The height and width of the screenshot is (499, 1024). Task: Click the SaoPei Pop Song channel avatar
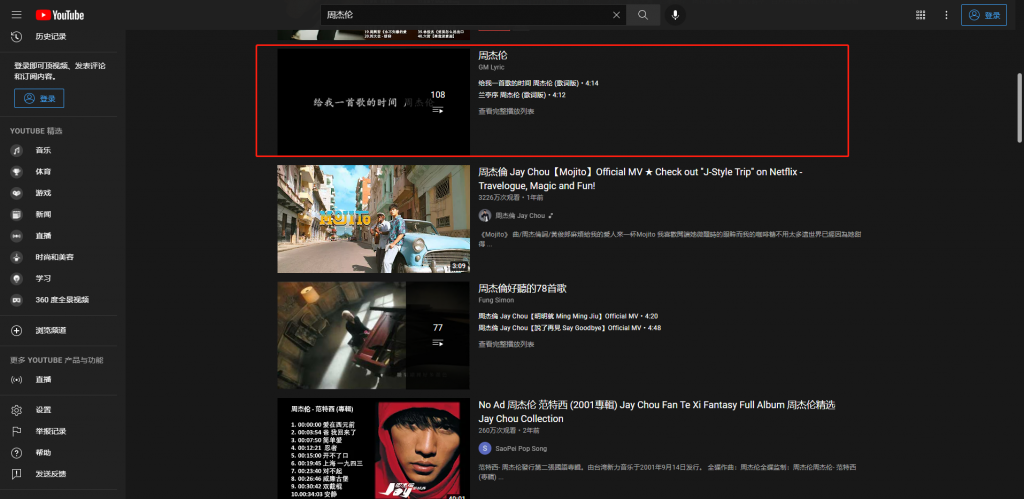point(485,449)
